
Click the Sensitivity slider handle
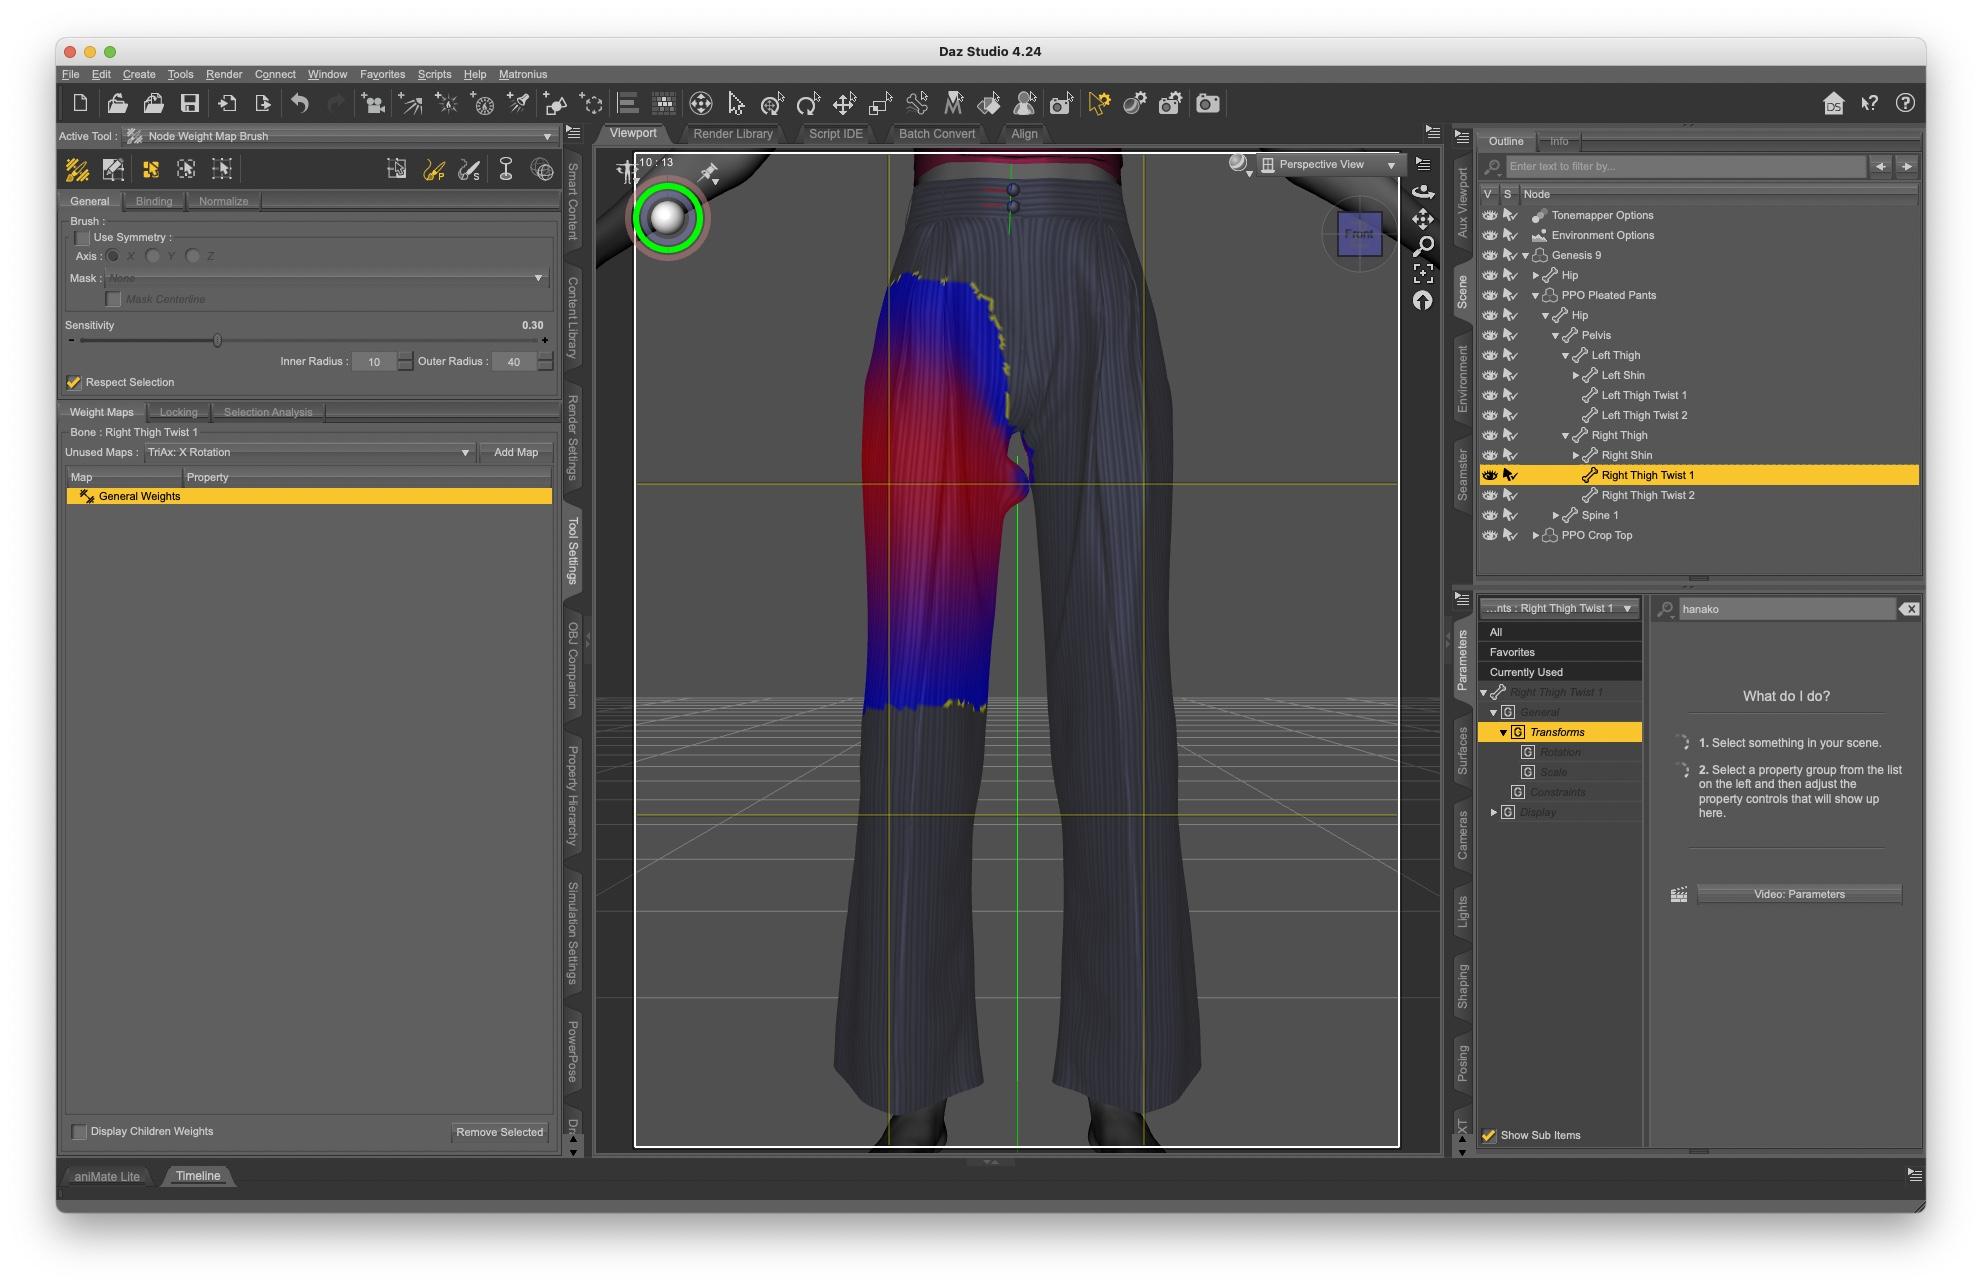point(217,341)
